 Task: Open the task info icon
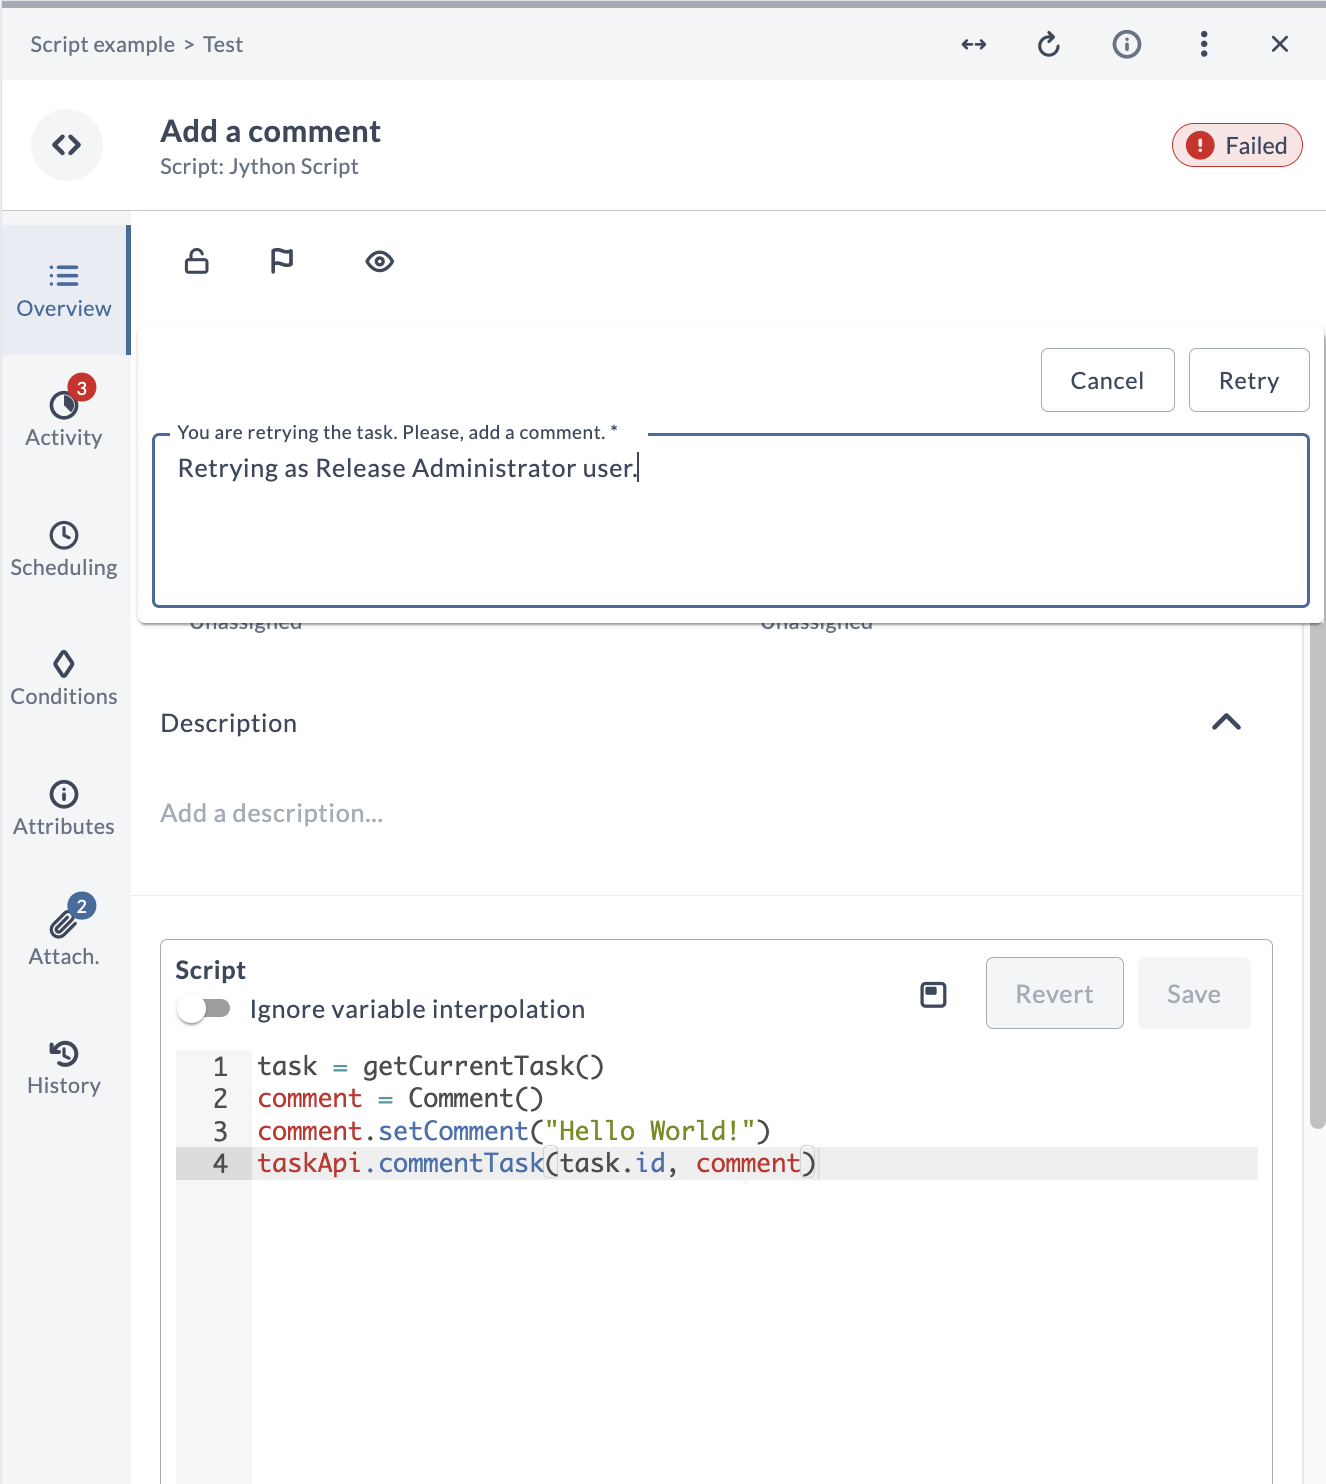click(1126, 44)
